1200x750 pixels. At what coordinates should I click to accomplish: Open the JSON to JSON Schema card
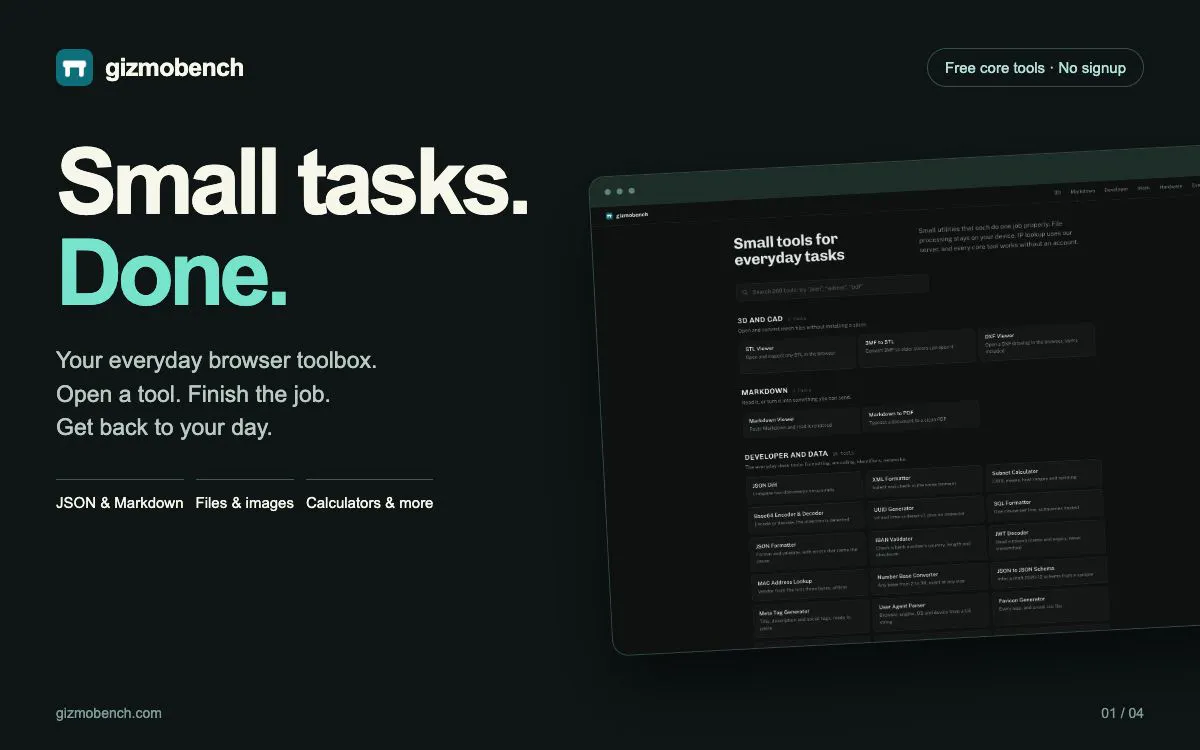point(1051,572)
